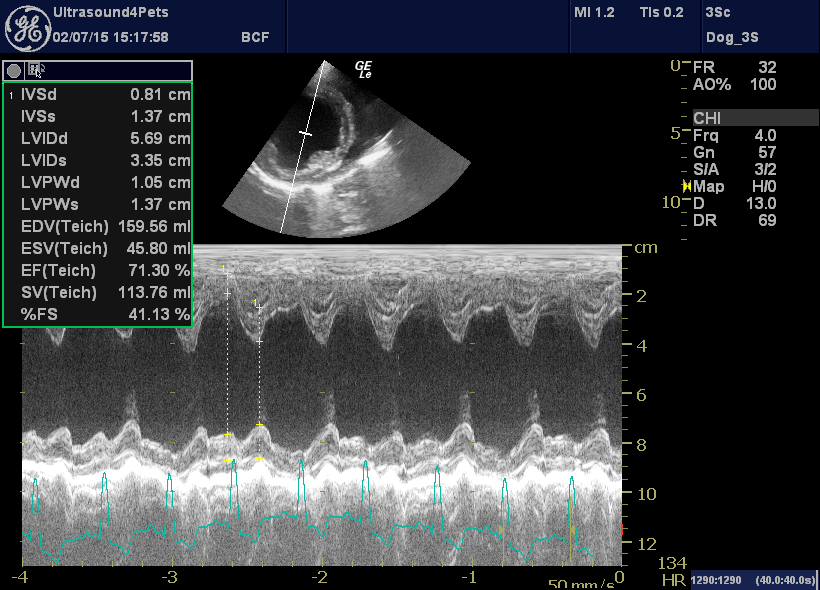Click the gray octagon icon in measurement header
The width and height of the screenshot is (820, 590).
pyautogui.click(x=14, y=71)
